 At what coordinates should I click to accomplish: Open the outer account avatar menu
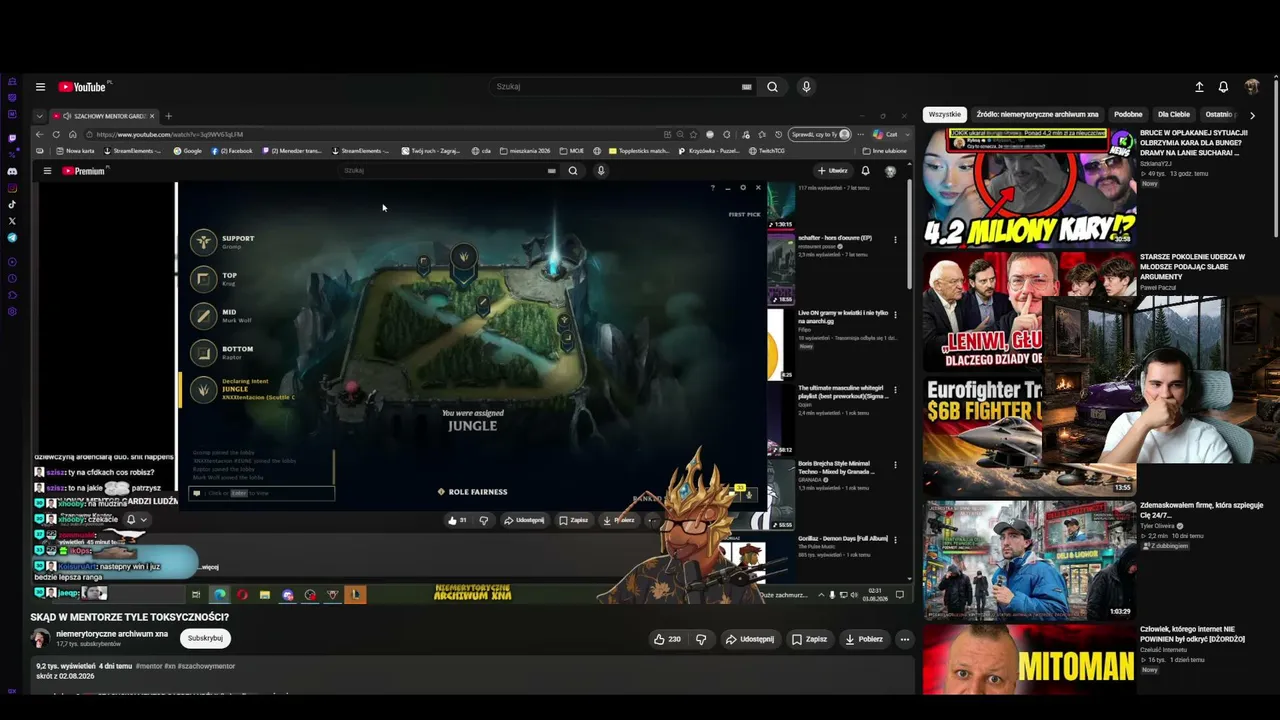[x=1252, y=87]
